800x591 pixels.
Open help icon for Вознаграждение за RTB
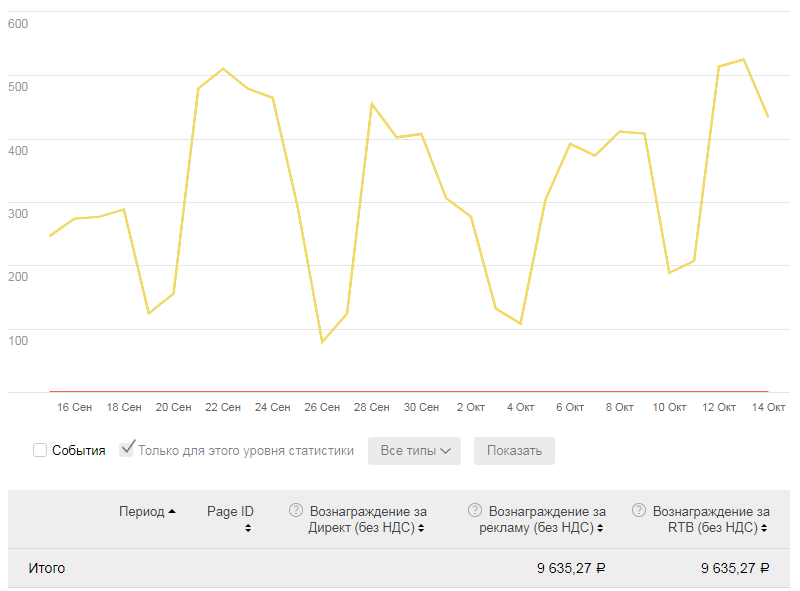639,510
